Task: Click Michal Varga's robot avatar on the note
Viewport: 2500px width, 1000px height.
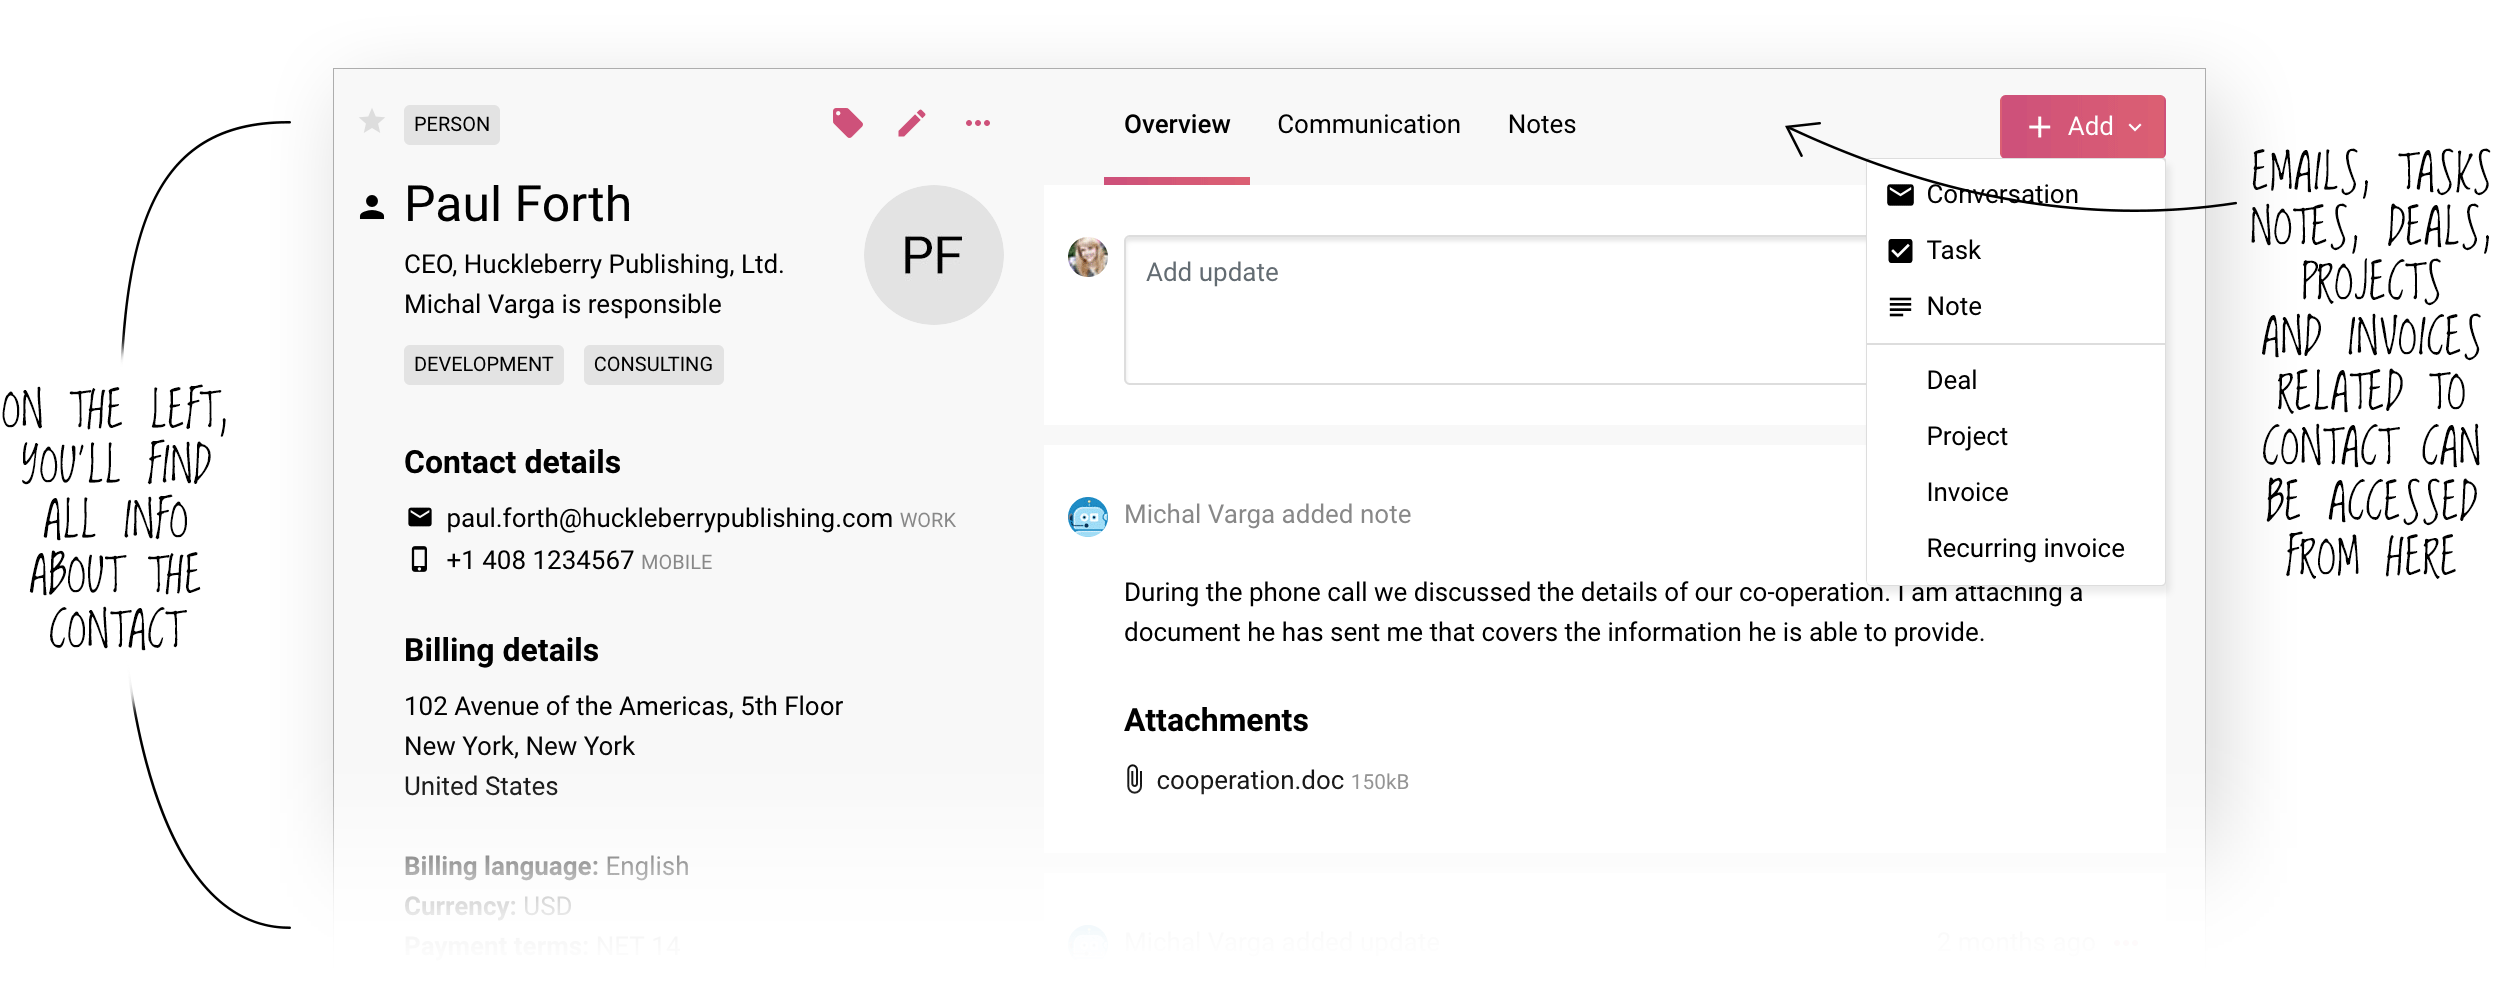Action: (x=1088, y=516)
